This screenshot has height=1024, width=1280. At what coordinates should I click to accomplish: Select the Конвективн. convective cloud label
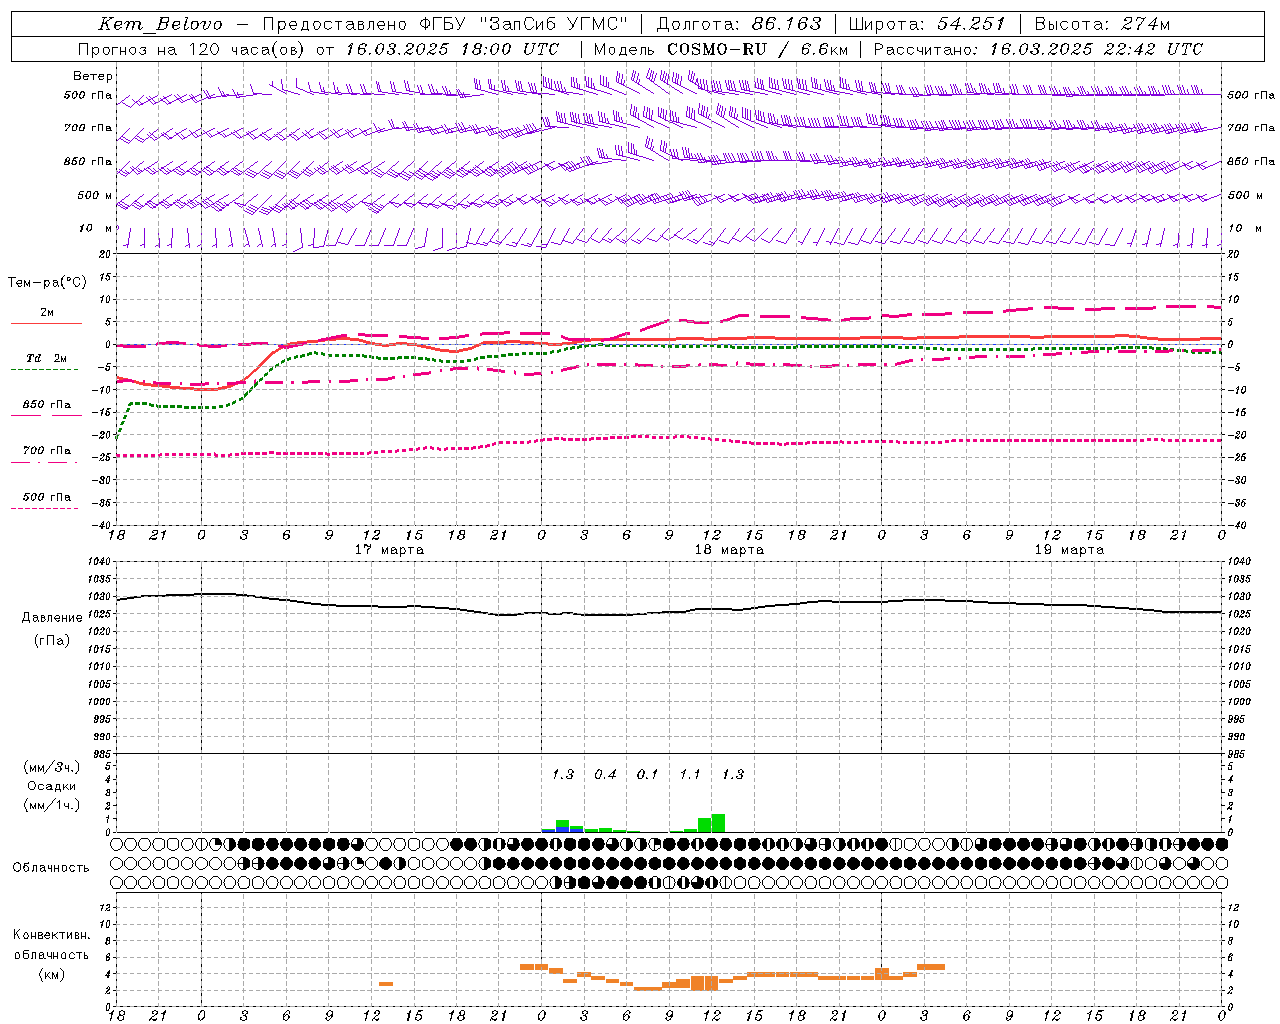point(51,935)
